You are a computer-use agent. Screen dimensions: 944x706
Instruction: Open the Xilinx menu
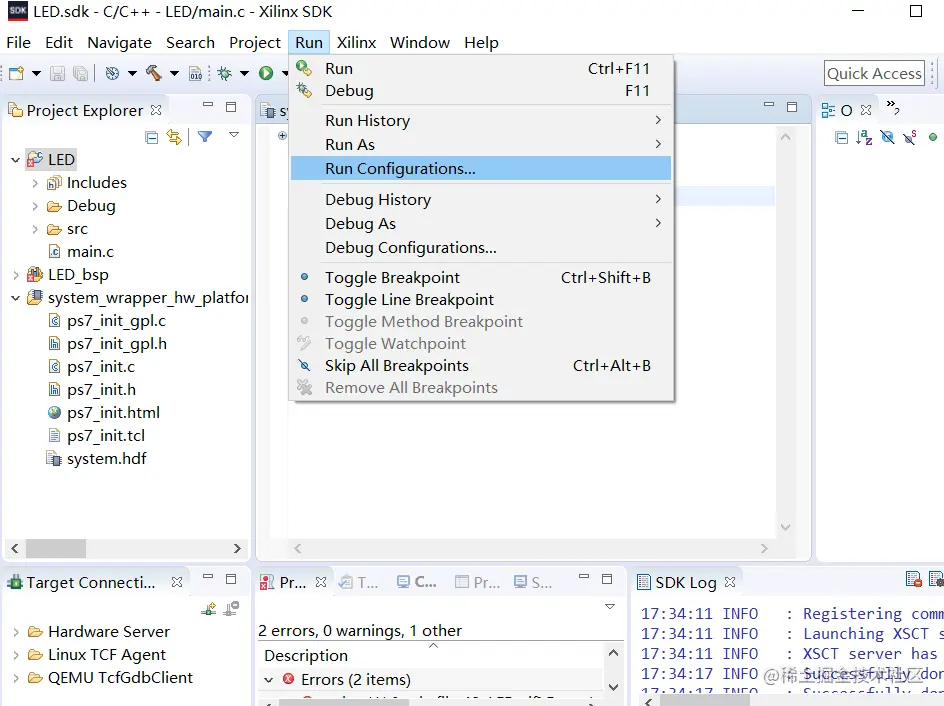[x=356, y=43]
